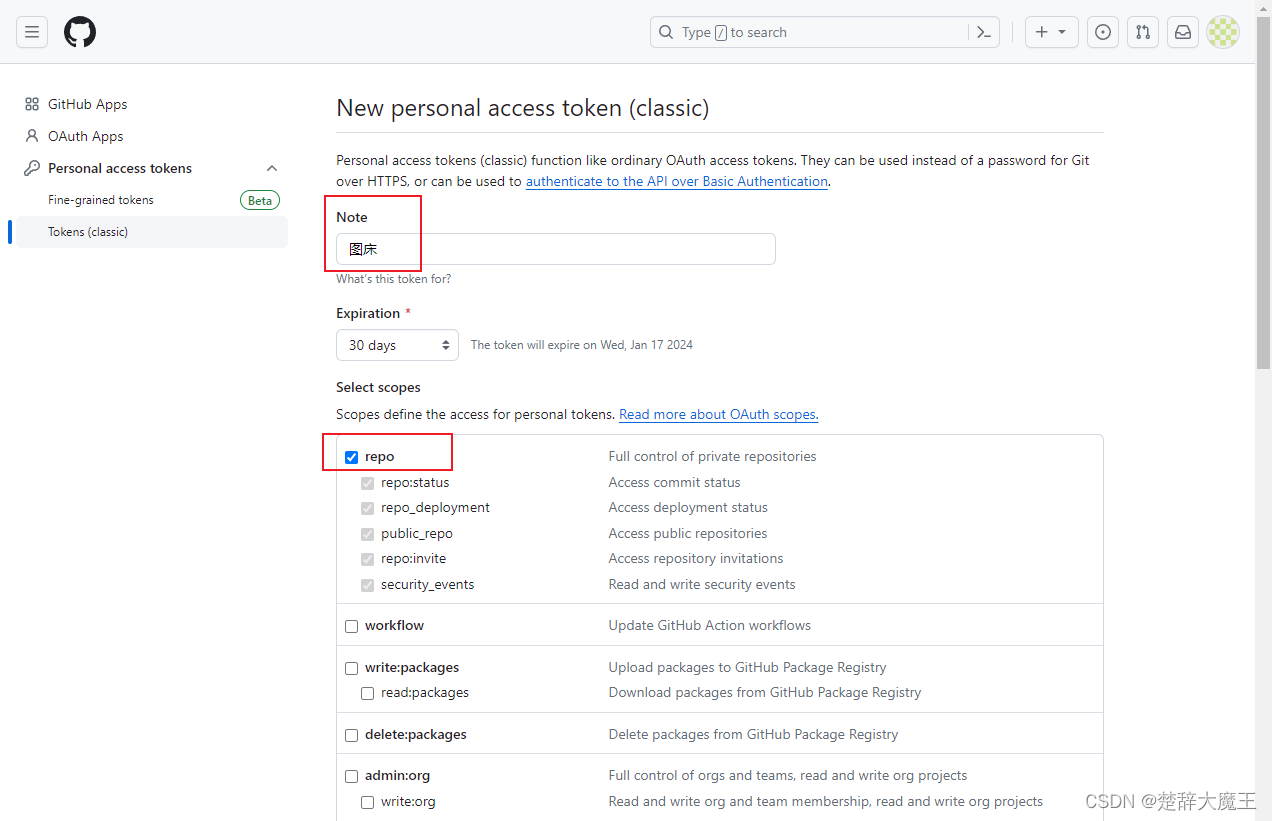This screenshot has height=821, width=1272.
Task: Open the hamburger navigation menu
Action: click(x=32, y=32)
